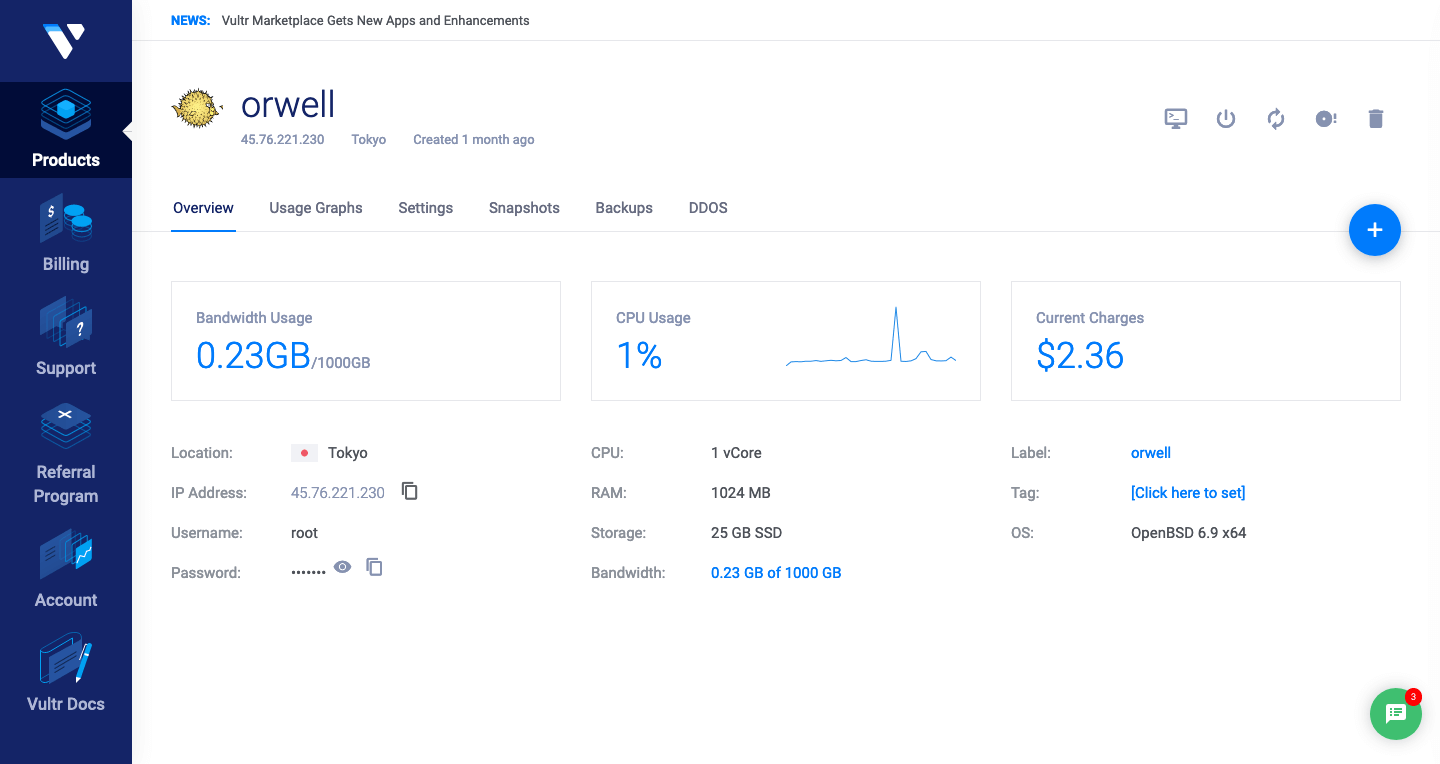Screen dimensions: 1440x764
Task: Open the Support sidebar section
Action: click(x=65, y=338)
